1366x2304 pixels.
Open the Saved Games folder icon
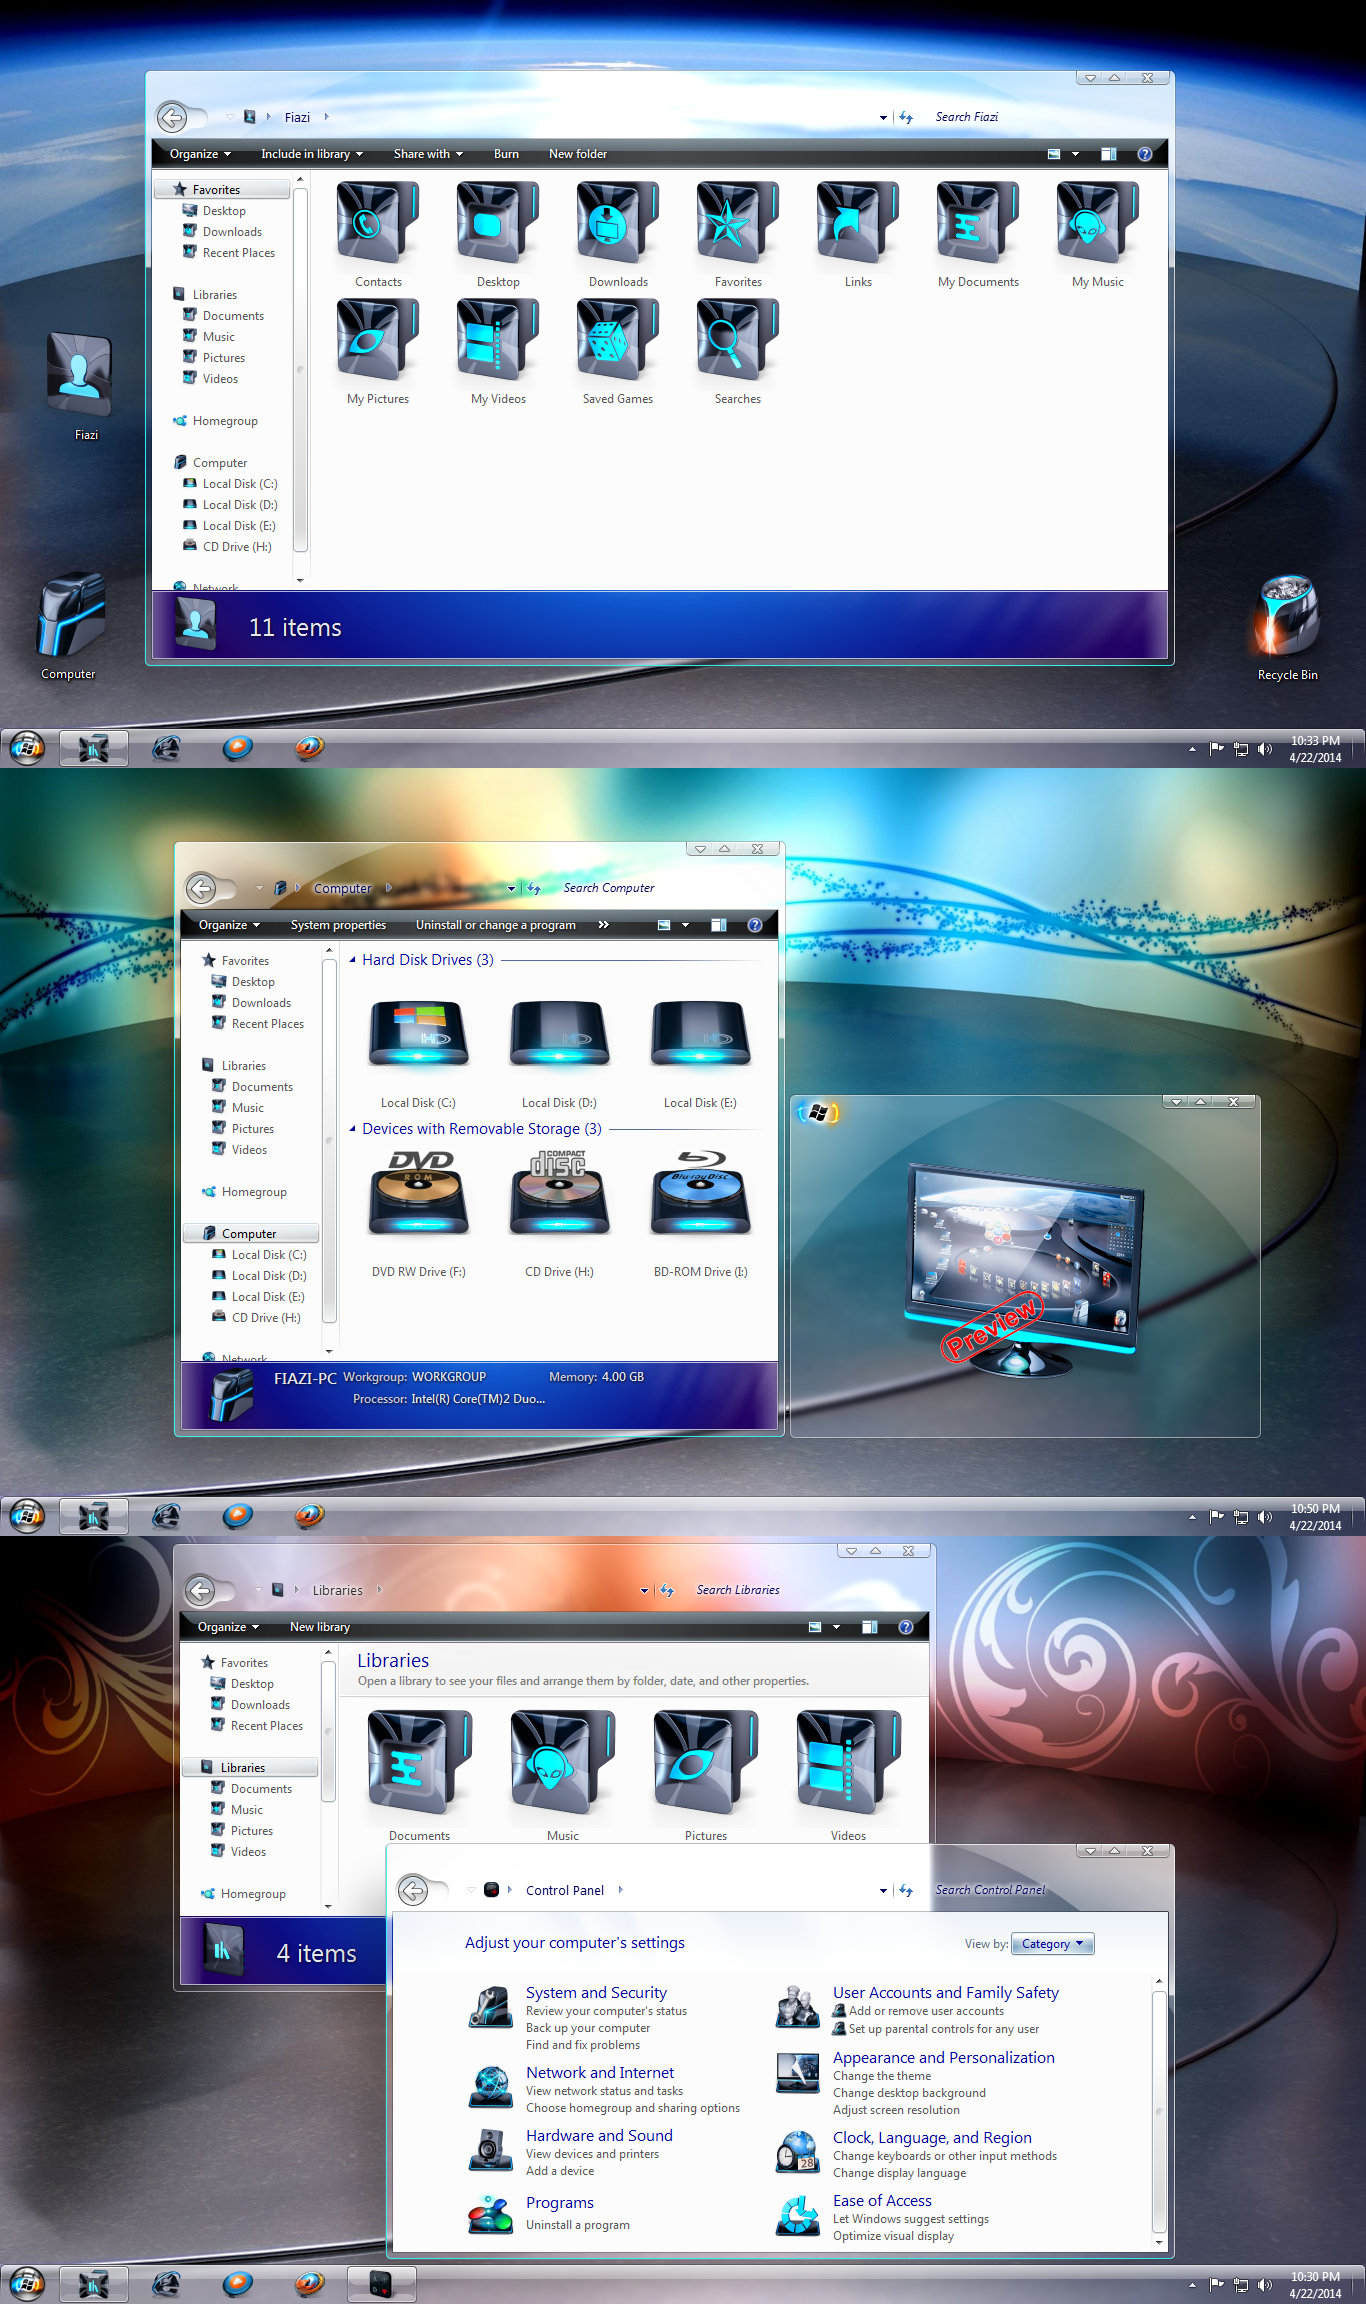618,340
